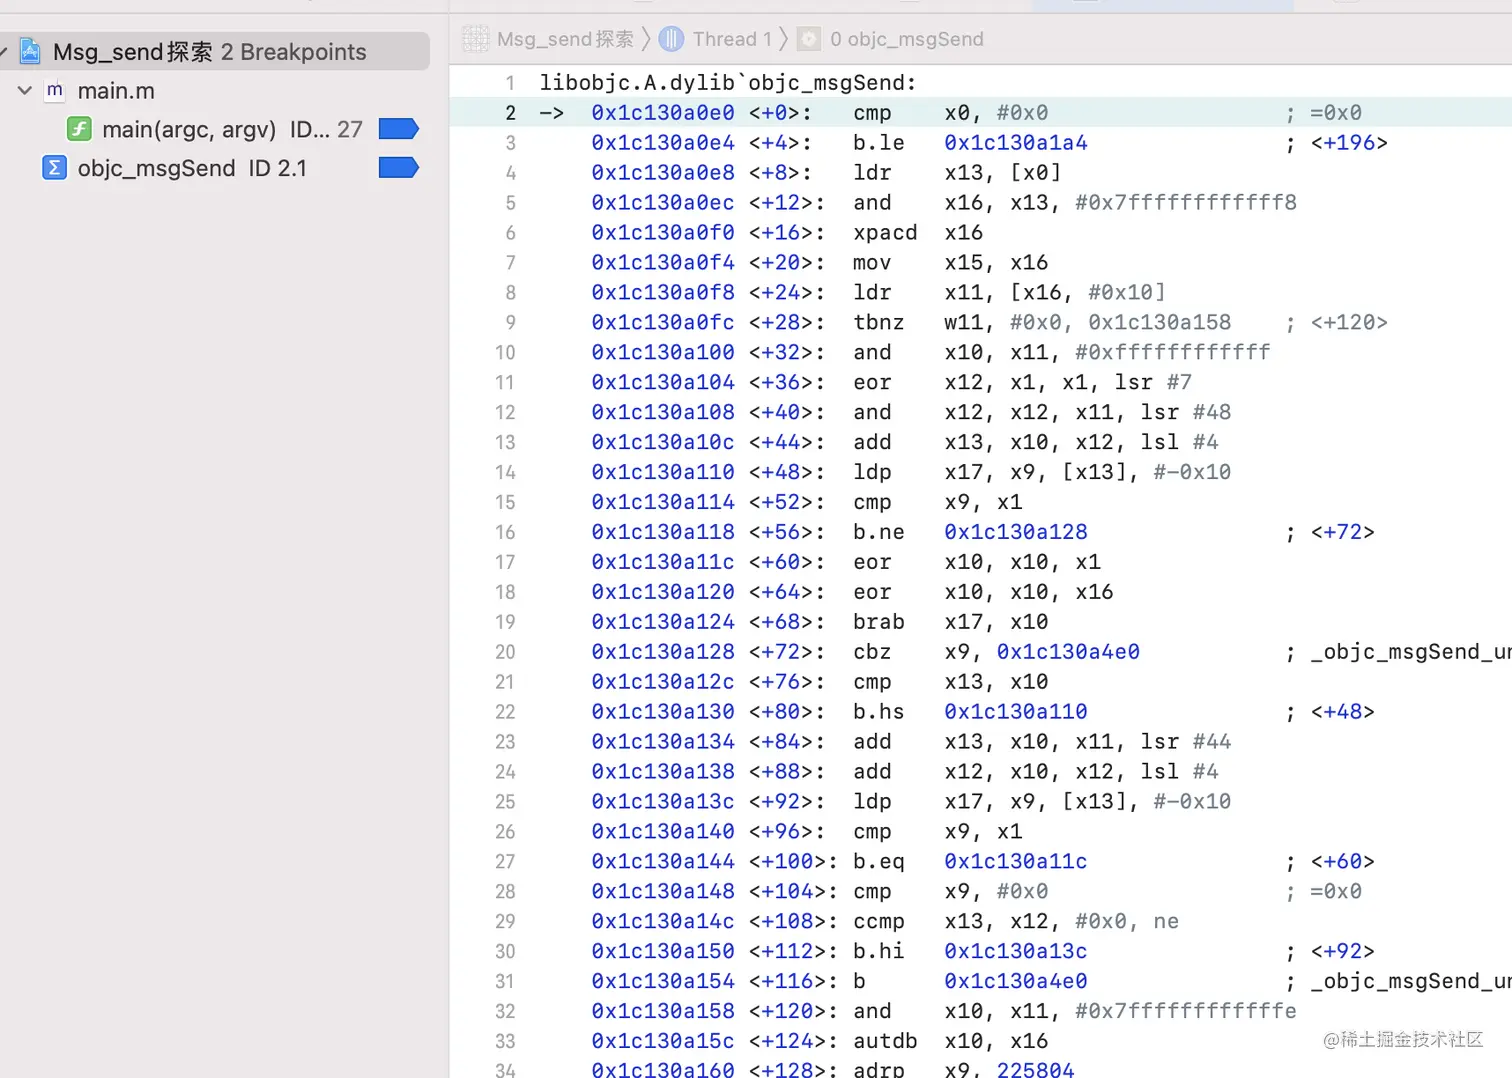
Task: Click operands x12, x1, x1, lsr #7
Action: [1068, 383]
